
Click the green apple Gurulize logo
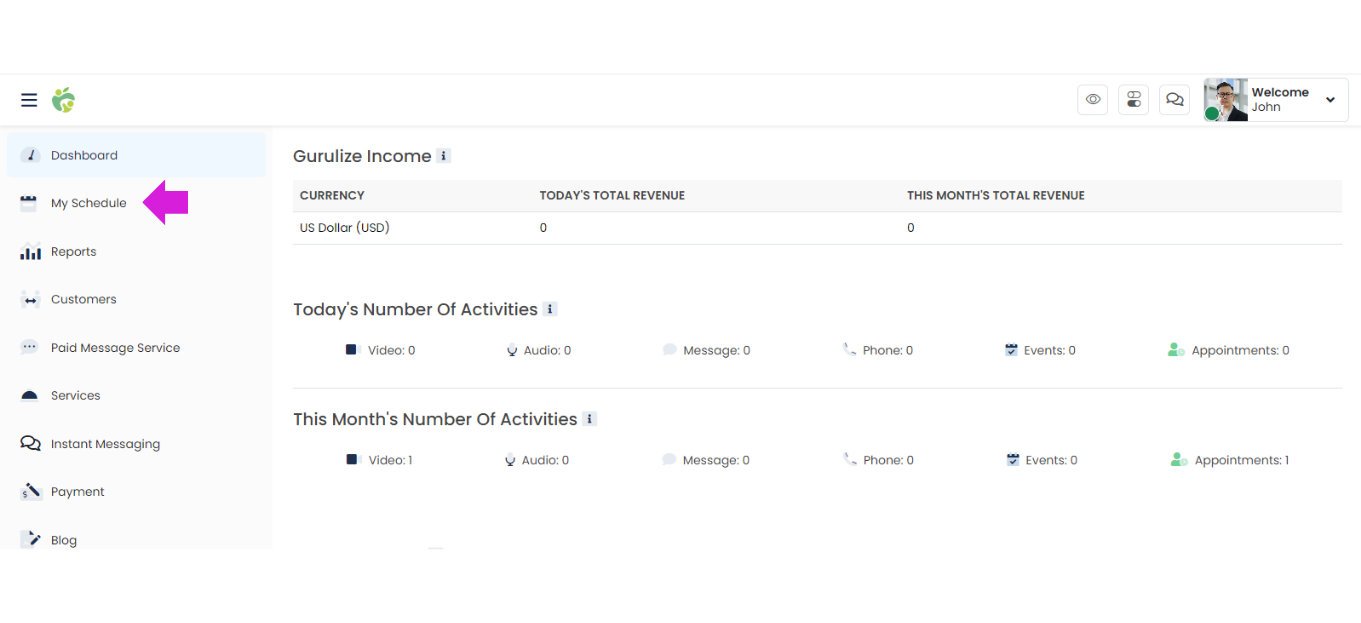point(64,100)
